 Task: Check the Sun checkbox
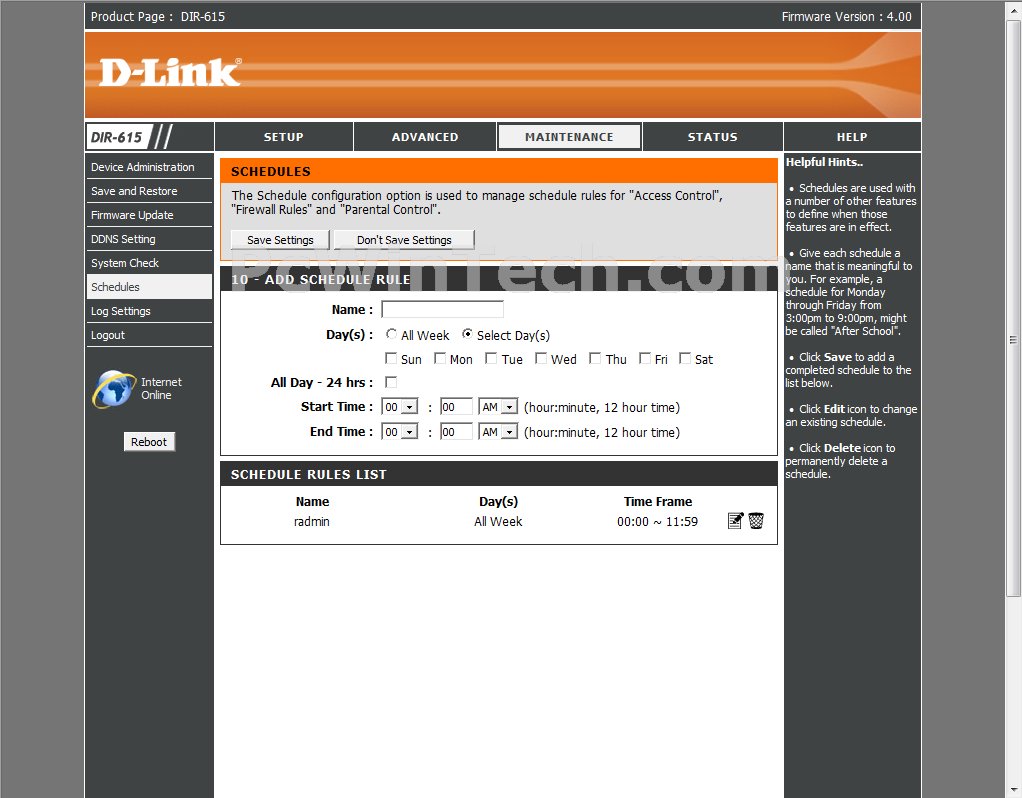point(391,358)
